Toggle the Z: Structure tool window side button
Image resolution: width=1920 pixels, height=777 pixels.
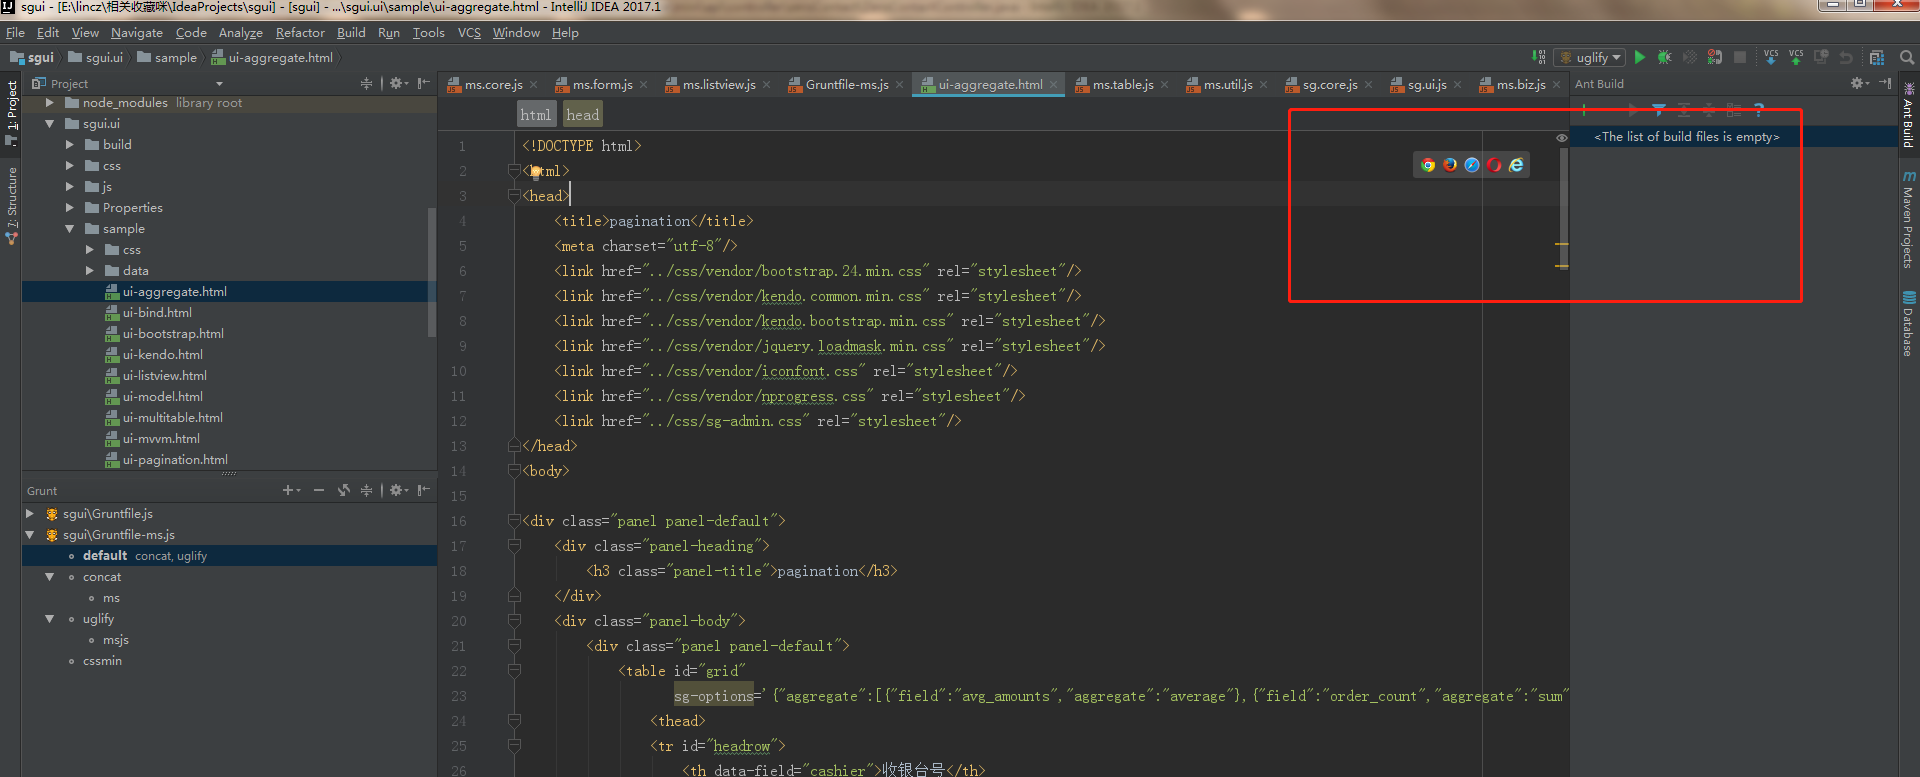pos(11,205)
